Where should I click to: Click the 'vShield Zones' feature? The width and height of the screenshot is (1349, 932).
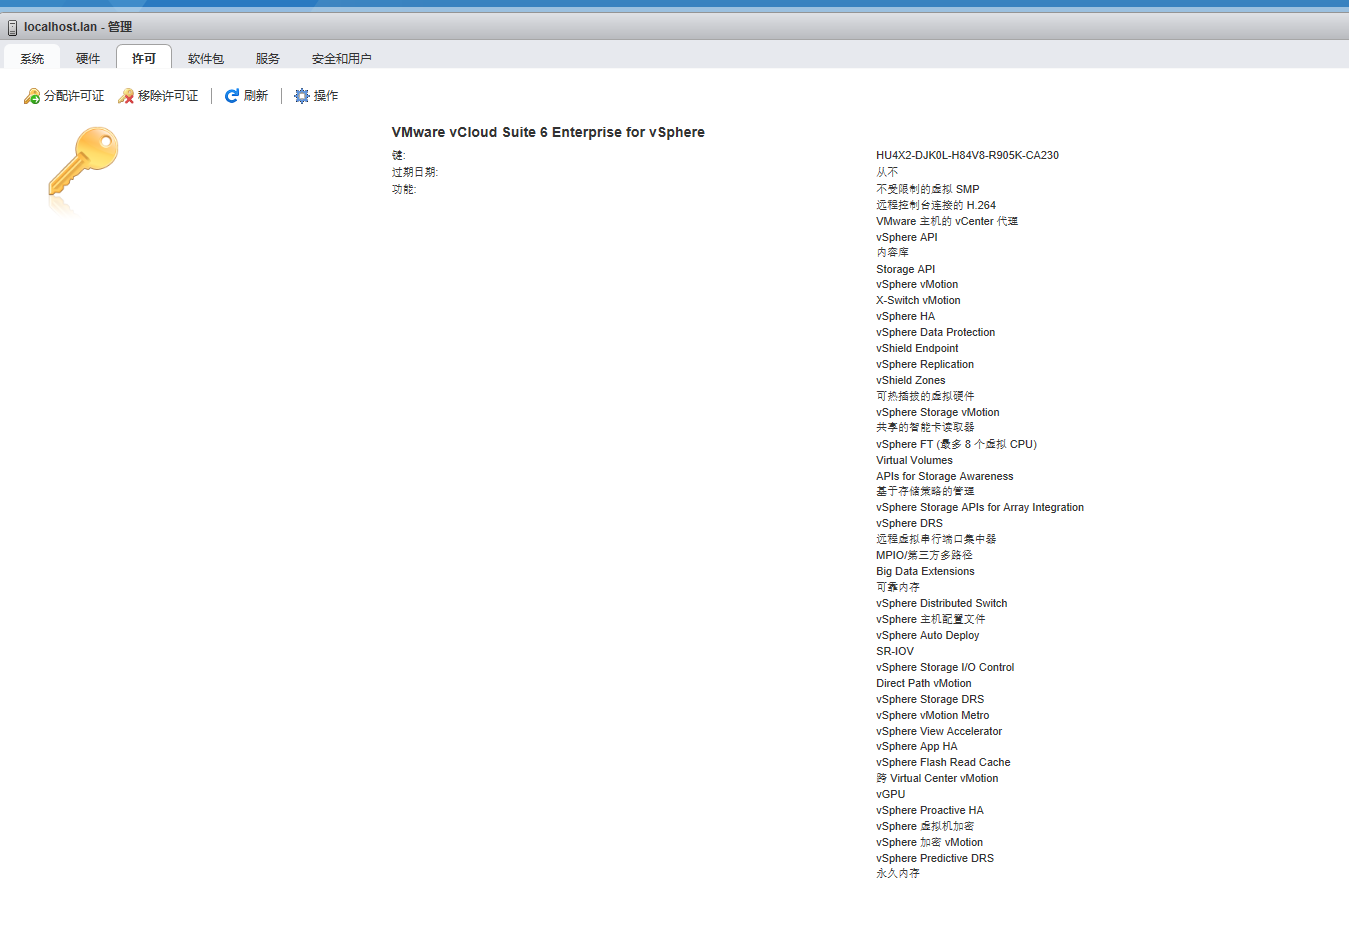[x=911, y=380]
